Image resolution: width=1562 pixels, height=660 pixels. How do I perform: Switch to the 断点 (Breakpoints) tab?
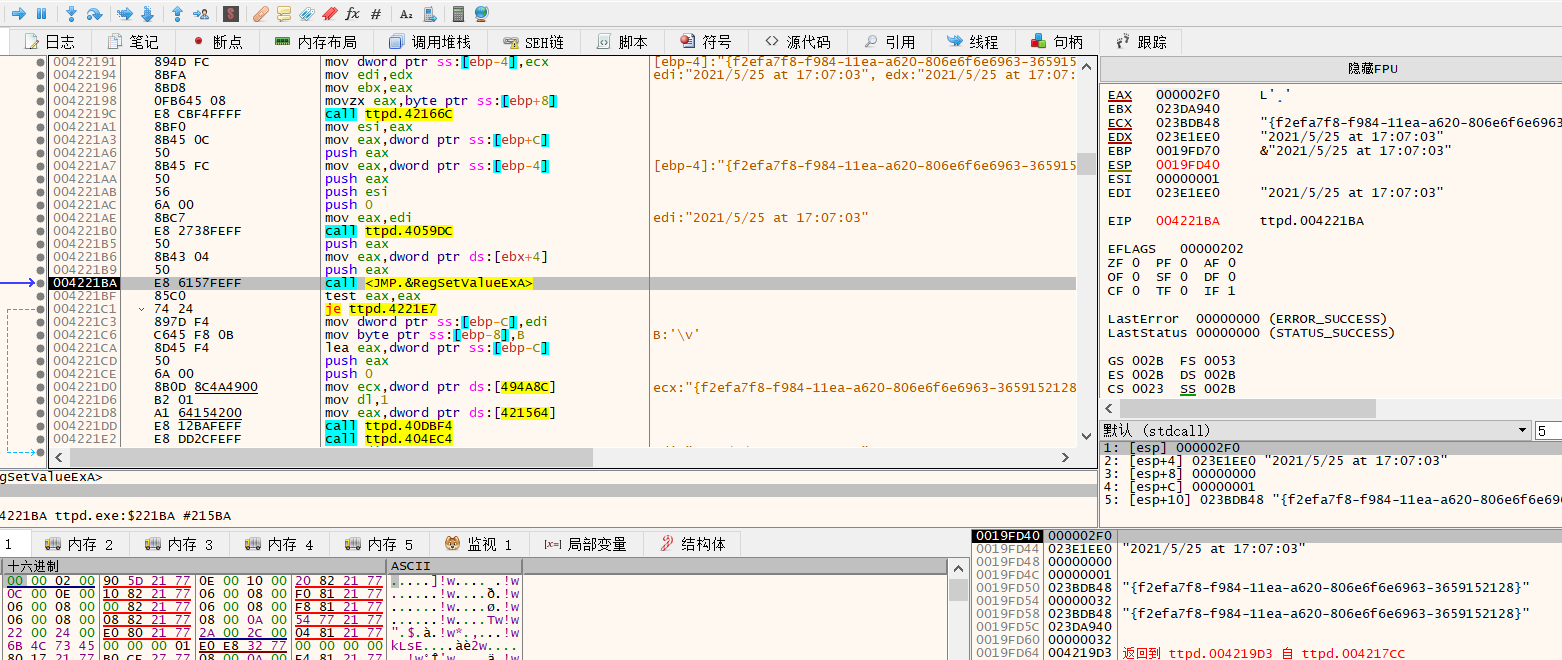pyautogui.click(x=217, y=42)
